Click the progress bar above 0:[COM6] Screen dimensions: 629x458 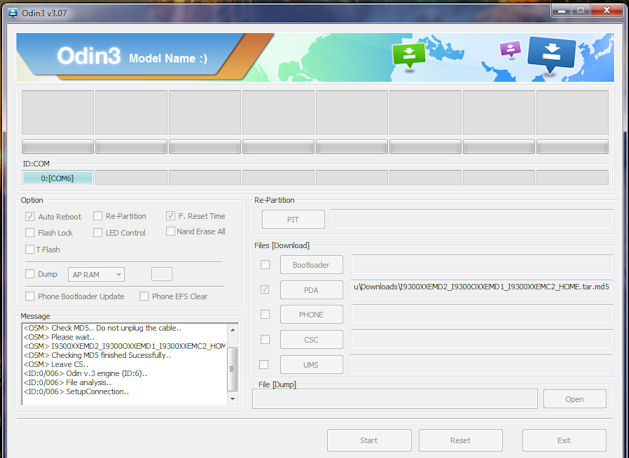point(58,146)
